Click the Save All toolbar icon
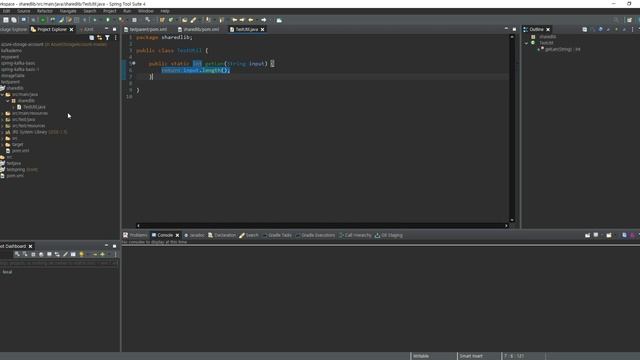Screen dimensions: 640x360 14,20
